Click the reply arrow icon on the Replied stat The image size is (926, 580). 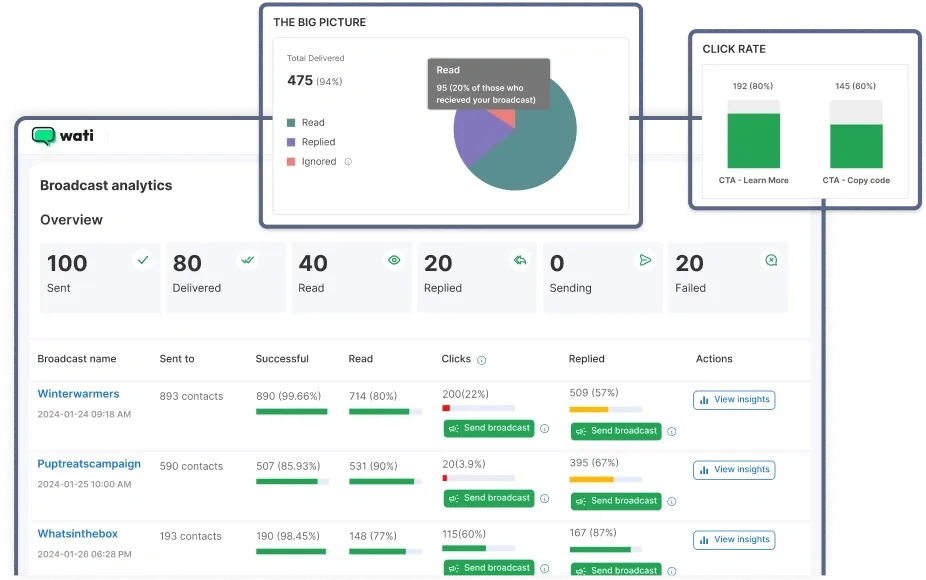pyautogui.click(x=520, y=260)
